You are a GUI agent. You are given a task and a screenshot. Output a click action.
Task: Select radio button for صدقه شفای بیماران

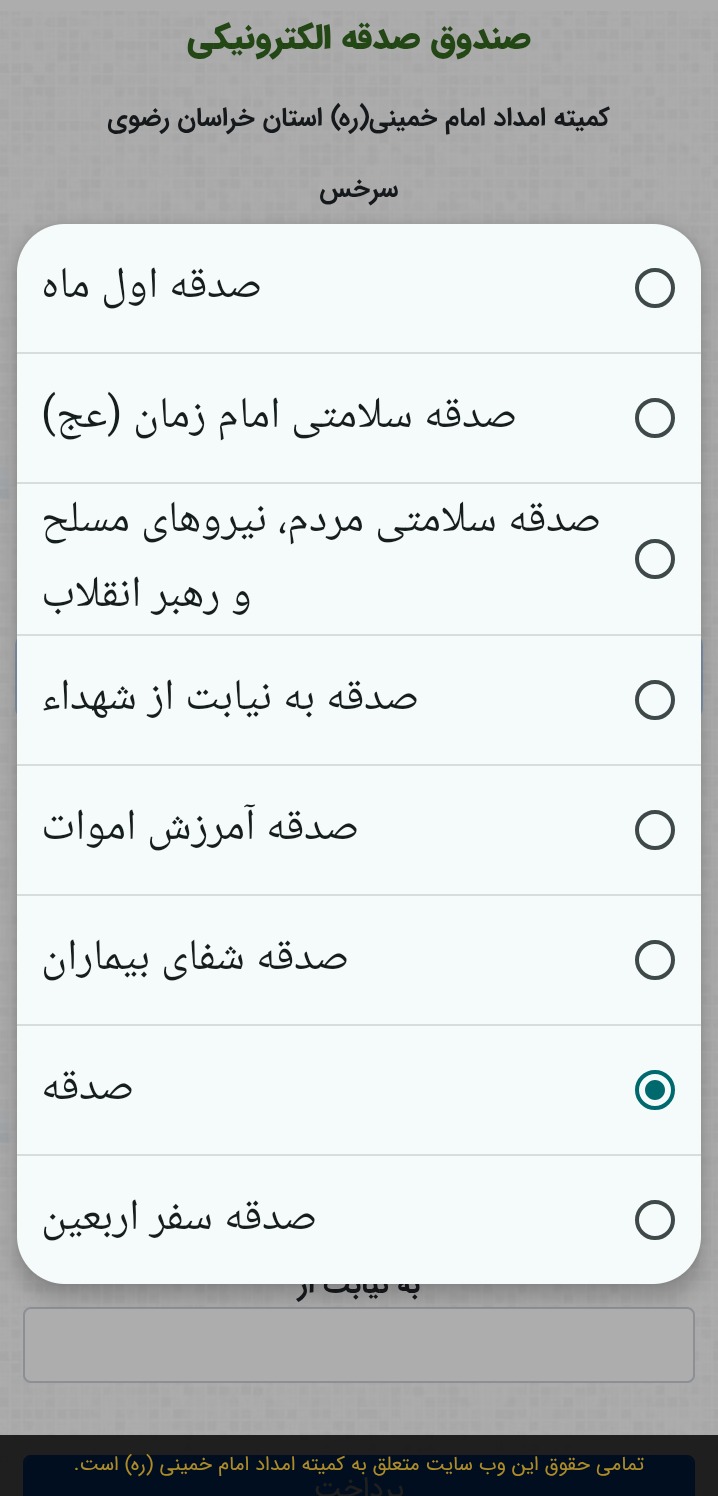(x=654, y=960)
